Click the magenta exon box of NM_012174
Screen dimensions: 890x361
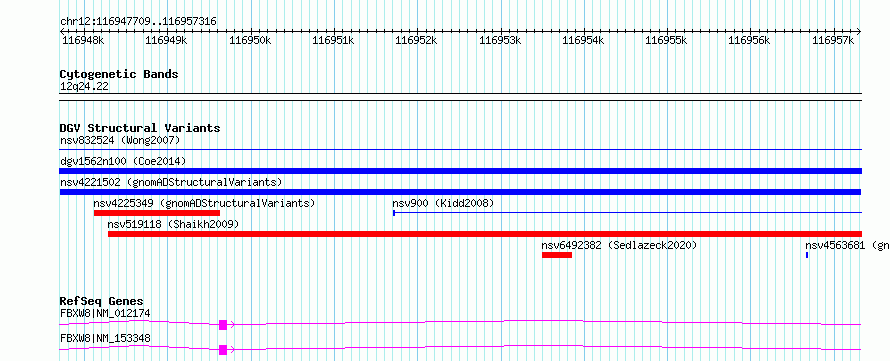coord(222,325)
